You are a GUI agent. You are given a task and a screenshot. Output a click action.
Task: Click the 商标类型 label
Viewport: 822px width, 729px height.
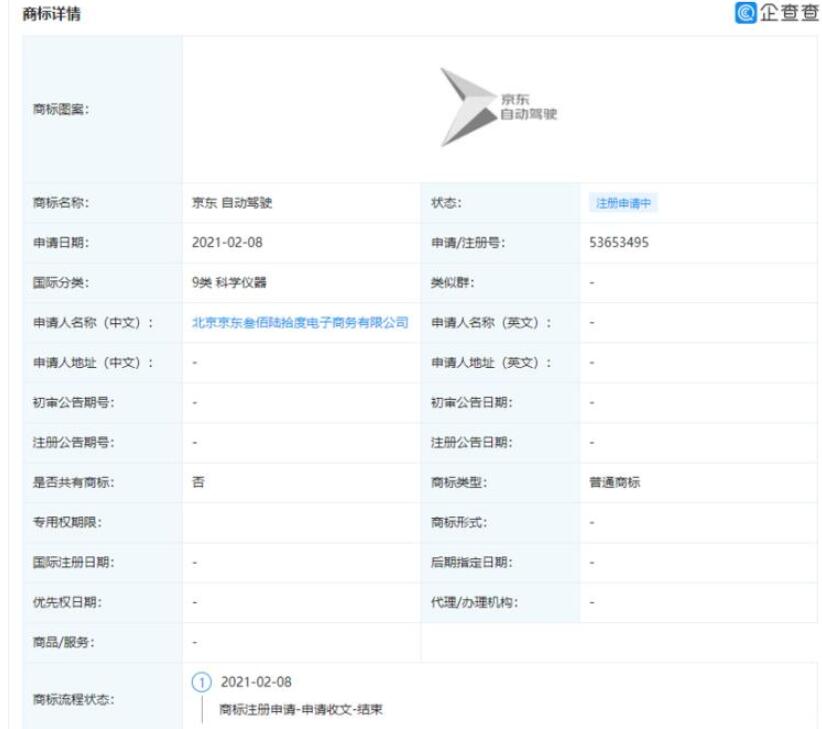[459, 482]
